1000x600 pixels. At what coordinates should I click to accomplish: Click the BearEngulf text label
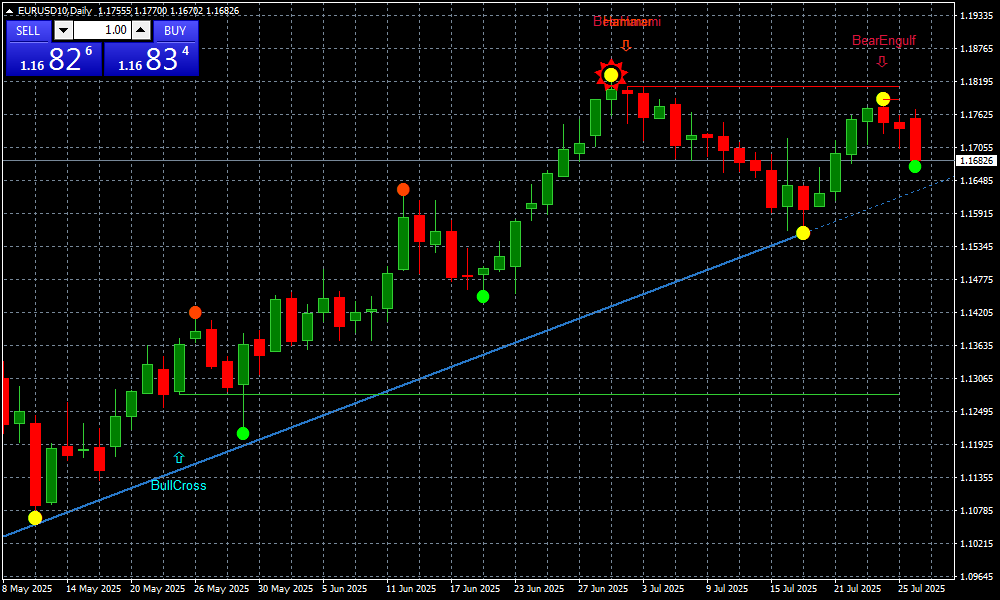[x=883, y=41]
